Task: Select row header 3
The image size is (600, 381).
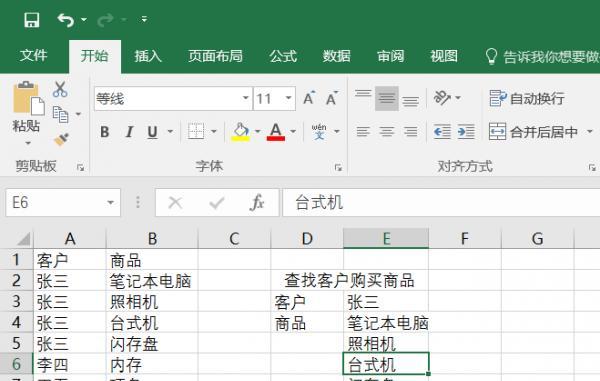Action: coord(16,301)
